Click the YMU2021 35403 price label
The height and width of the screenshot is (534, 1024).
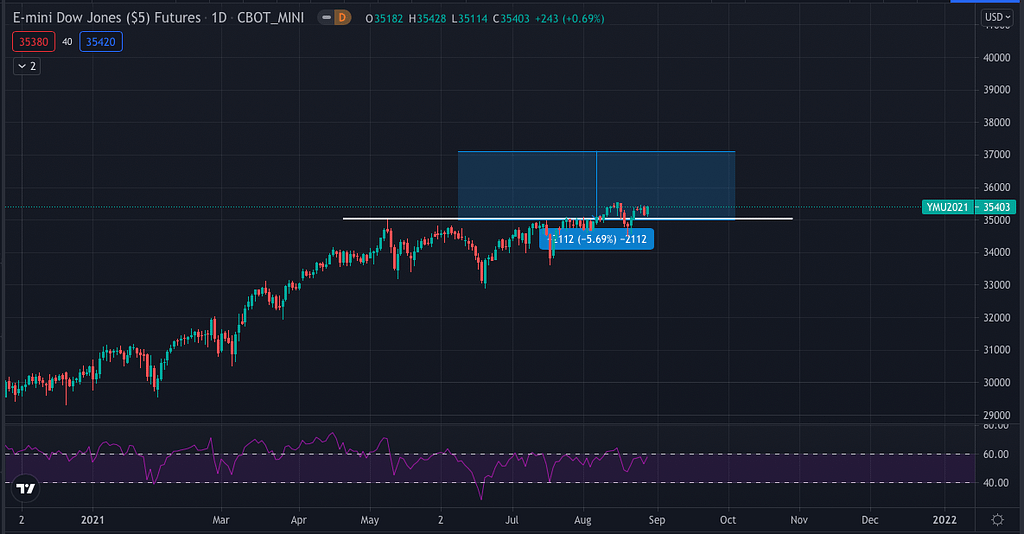(968, 207)
